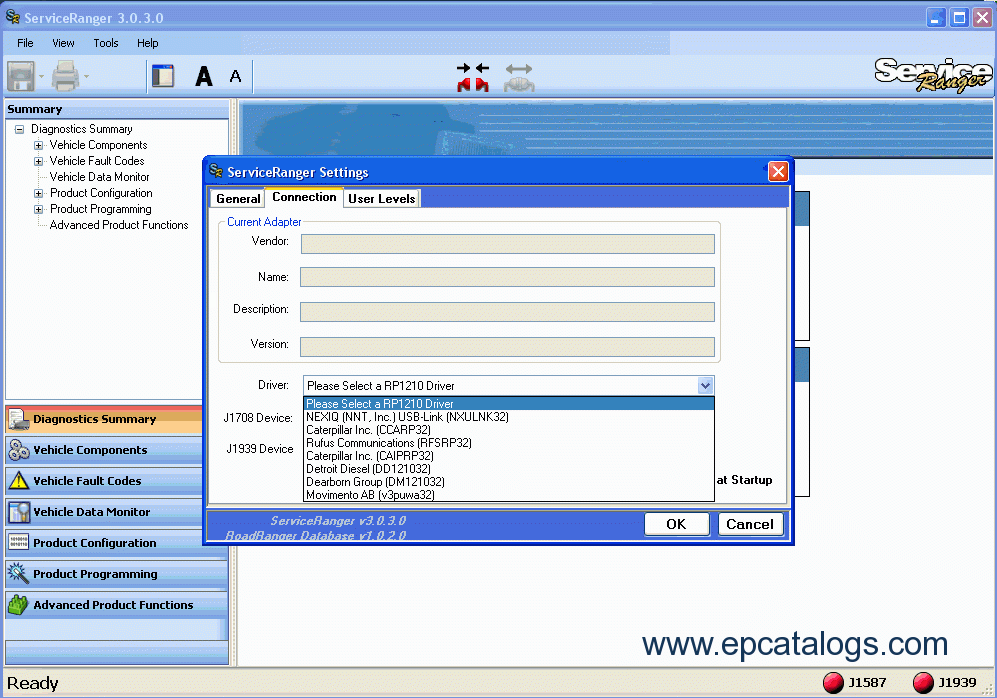
Task: Choose Caterpillar Inc. (CCARP32) driver
Action: point(509,430)
